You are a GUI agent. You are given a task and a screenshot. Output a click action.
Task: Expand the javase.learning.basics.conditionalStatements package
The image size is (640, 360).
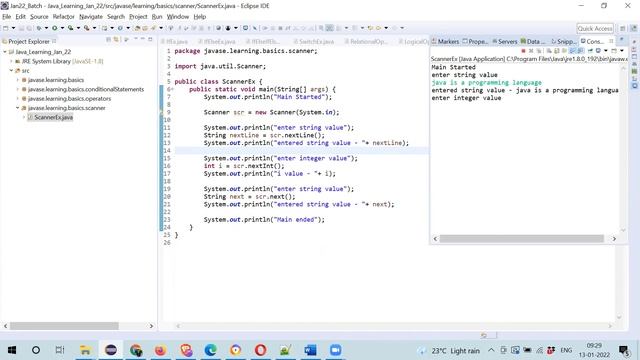pyautogui.click(x=18, y=89)
